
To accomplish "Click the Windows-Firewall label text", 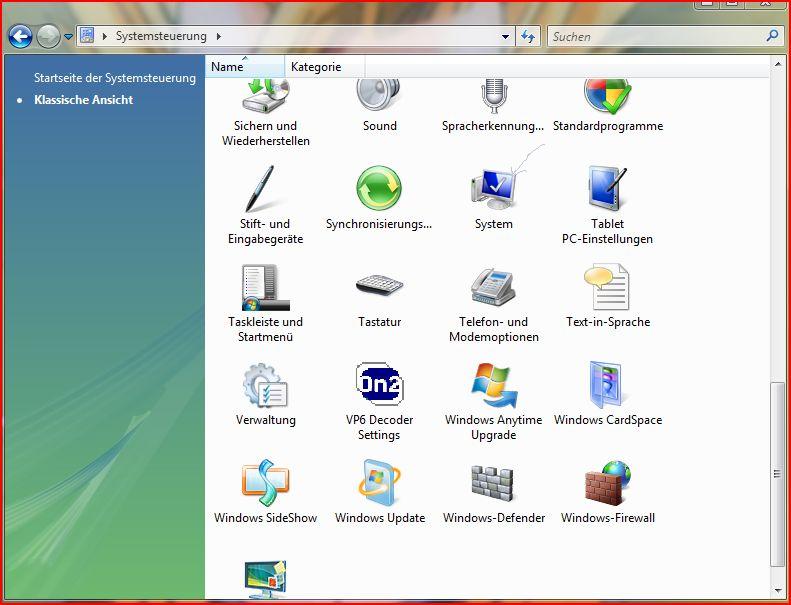I will [608, 518].
